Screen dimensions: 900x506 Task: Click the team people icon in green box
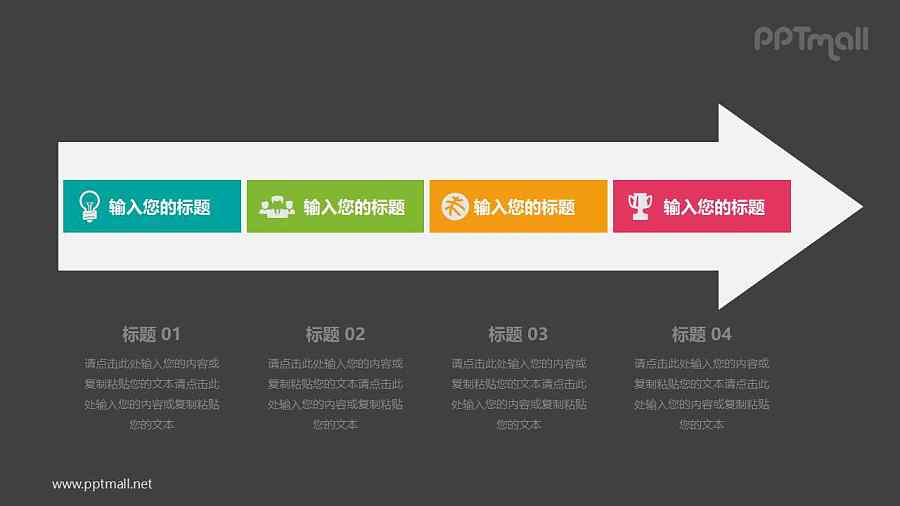click(x=277, y=207)
